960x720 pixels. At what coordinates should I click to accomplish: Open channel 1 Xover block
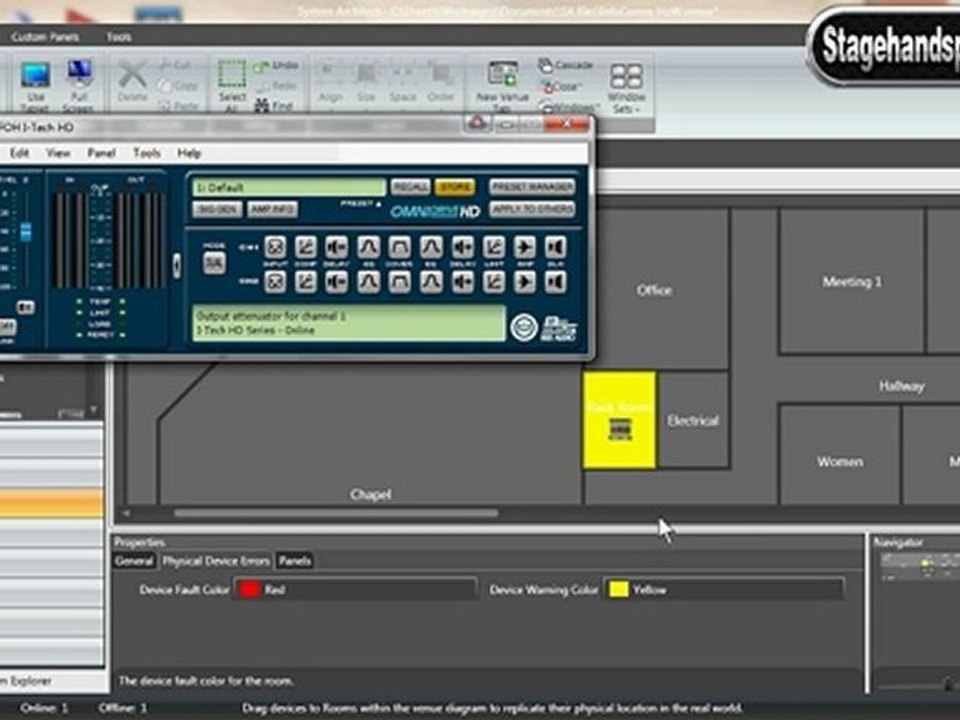(x=399, y=247)
